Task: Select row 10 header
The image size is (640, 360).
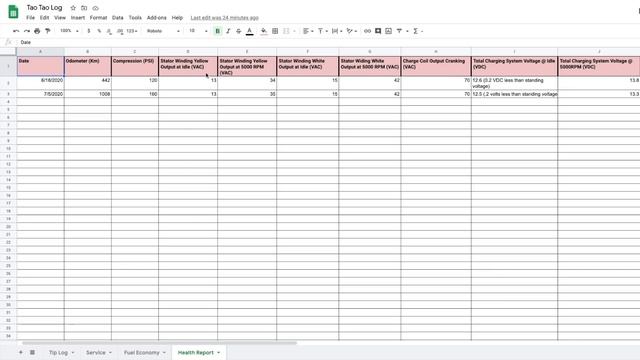Action: click(8, 149)
